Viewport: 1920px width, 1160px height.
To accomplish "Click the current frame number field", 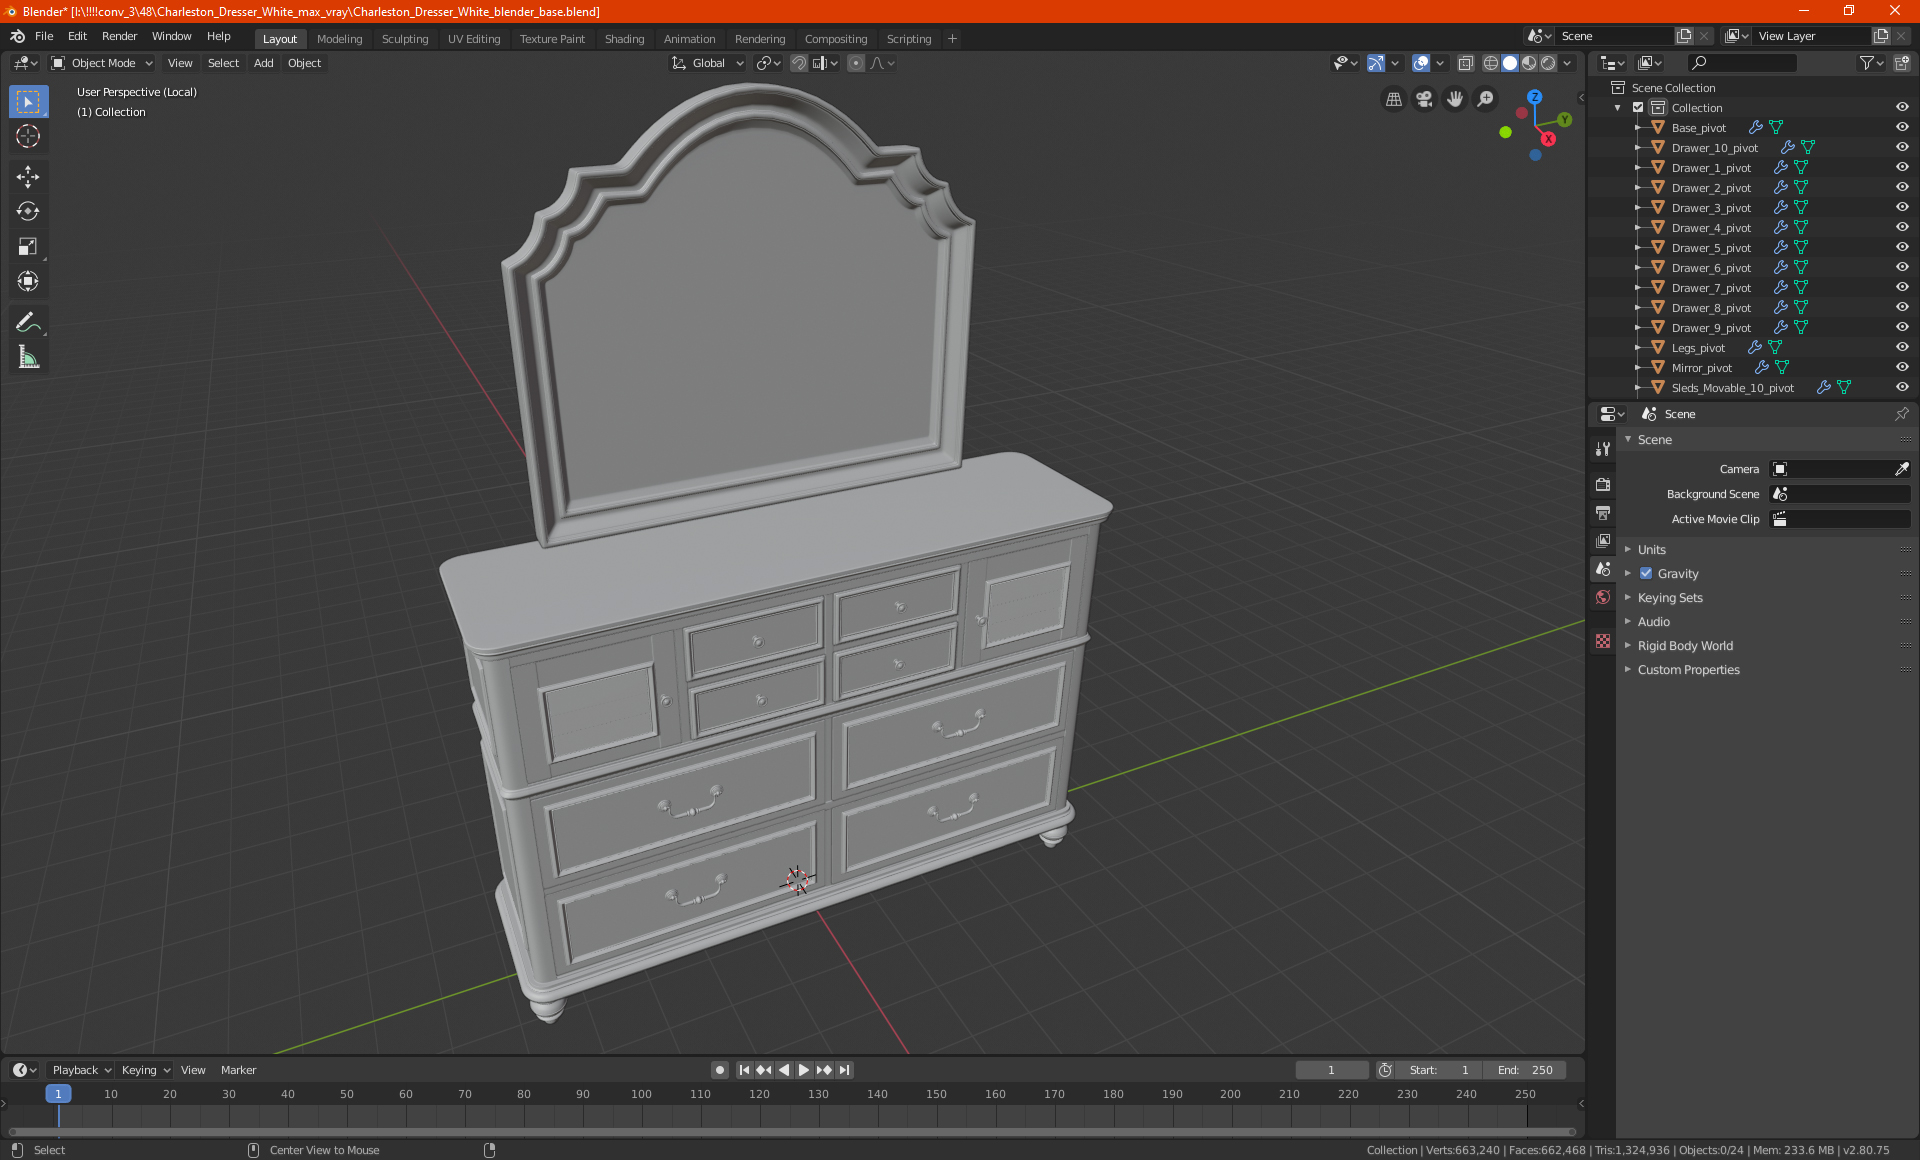I will (1331, 1070).
